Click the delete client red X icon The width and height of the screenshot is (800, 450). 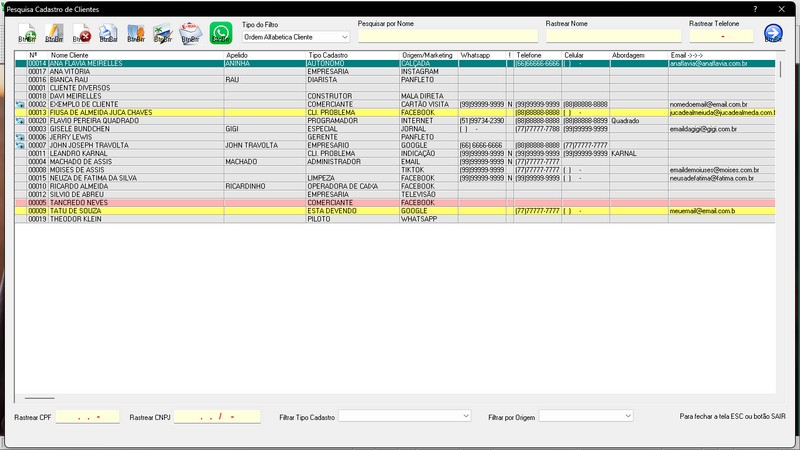click(x=82, y=33)
